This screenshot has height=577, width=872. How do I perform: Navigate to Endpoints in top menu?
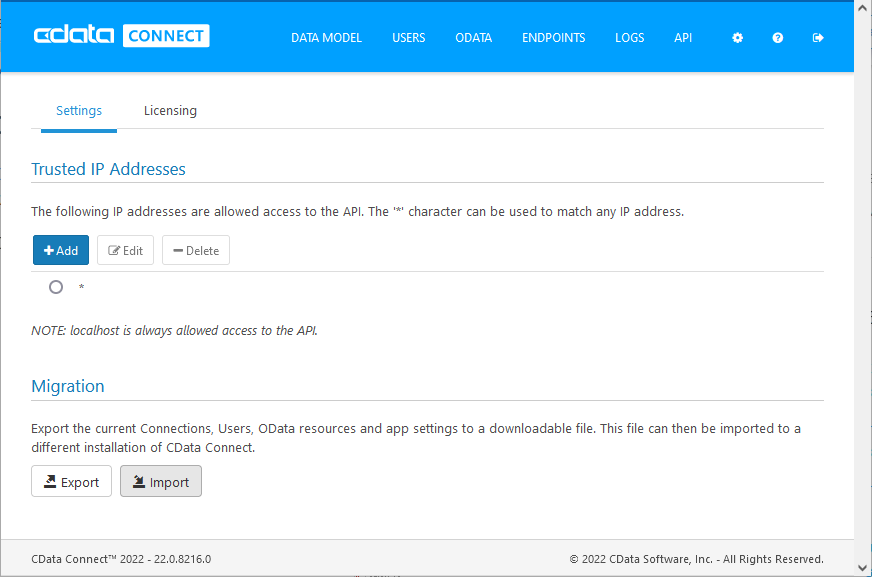pyautogui.click(x=553, y=38)
